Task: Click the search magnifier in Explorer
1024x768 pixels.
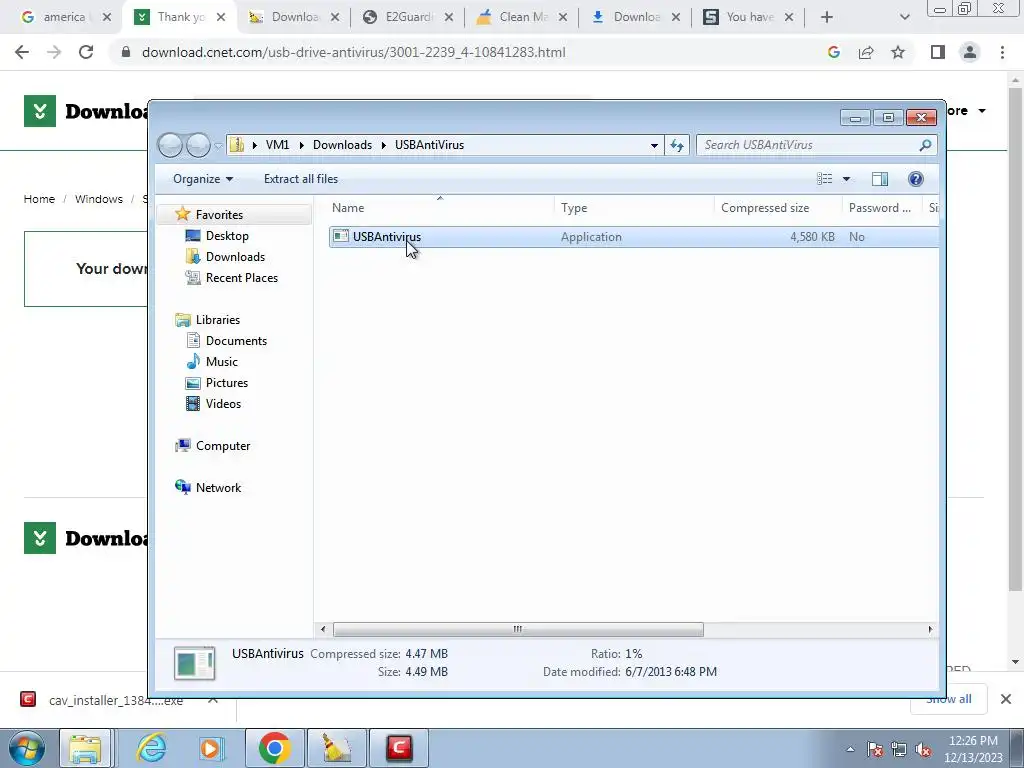Action: [x=925, y=145]
